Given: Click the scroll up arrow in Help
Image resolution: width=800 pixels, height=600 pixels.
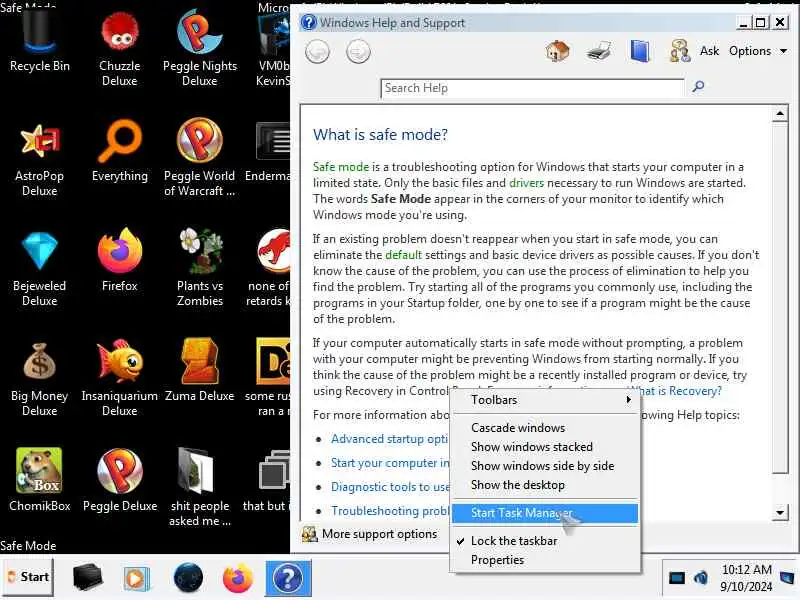Looking at the screenshot, I should pos(780,113).
